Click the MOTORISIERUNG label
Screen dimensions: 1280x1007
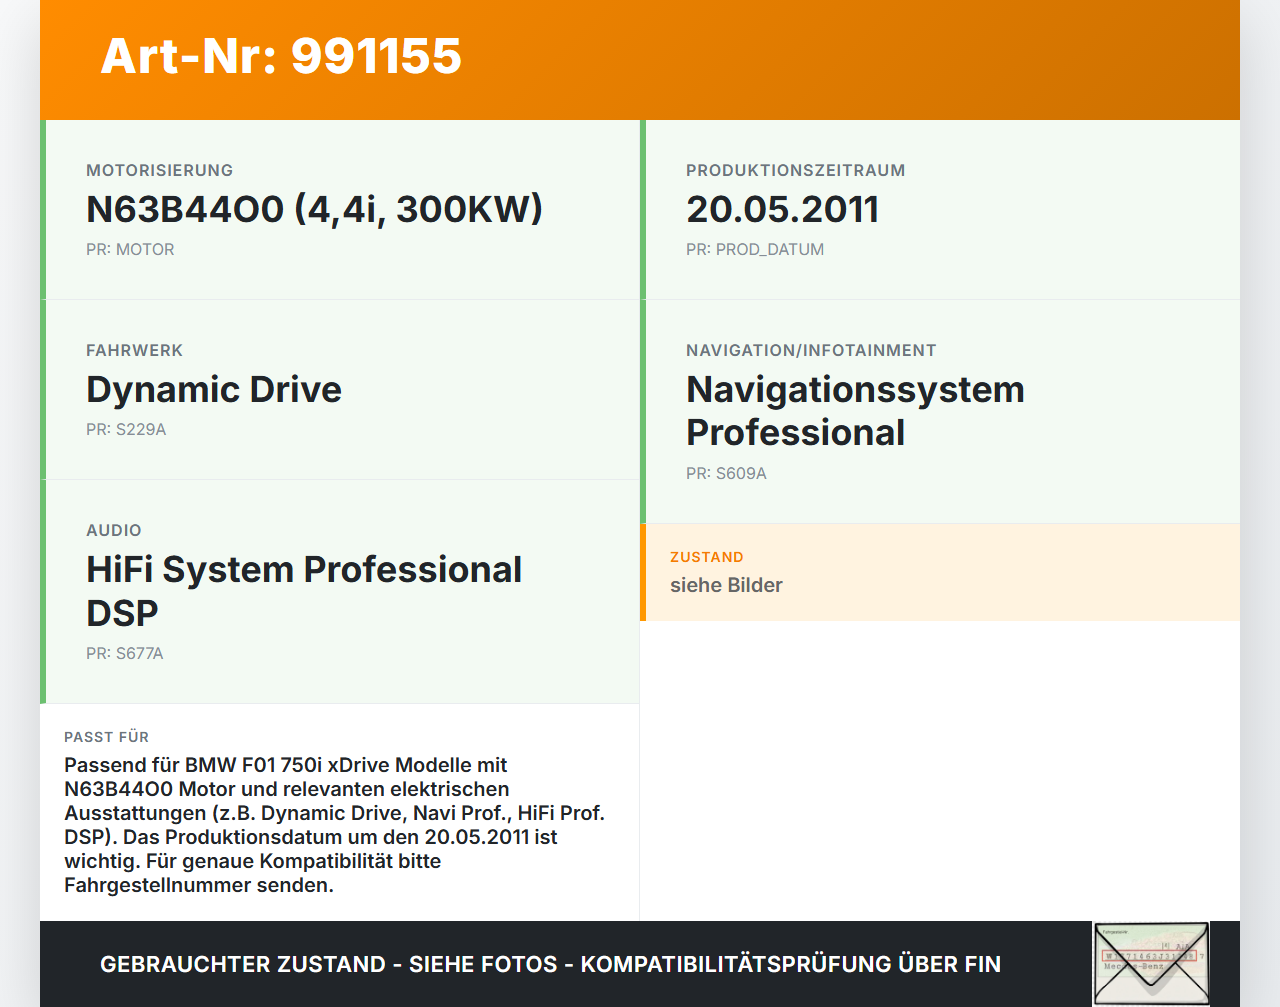159,170
